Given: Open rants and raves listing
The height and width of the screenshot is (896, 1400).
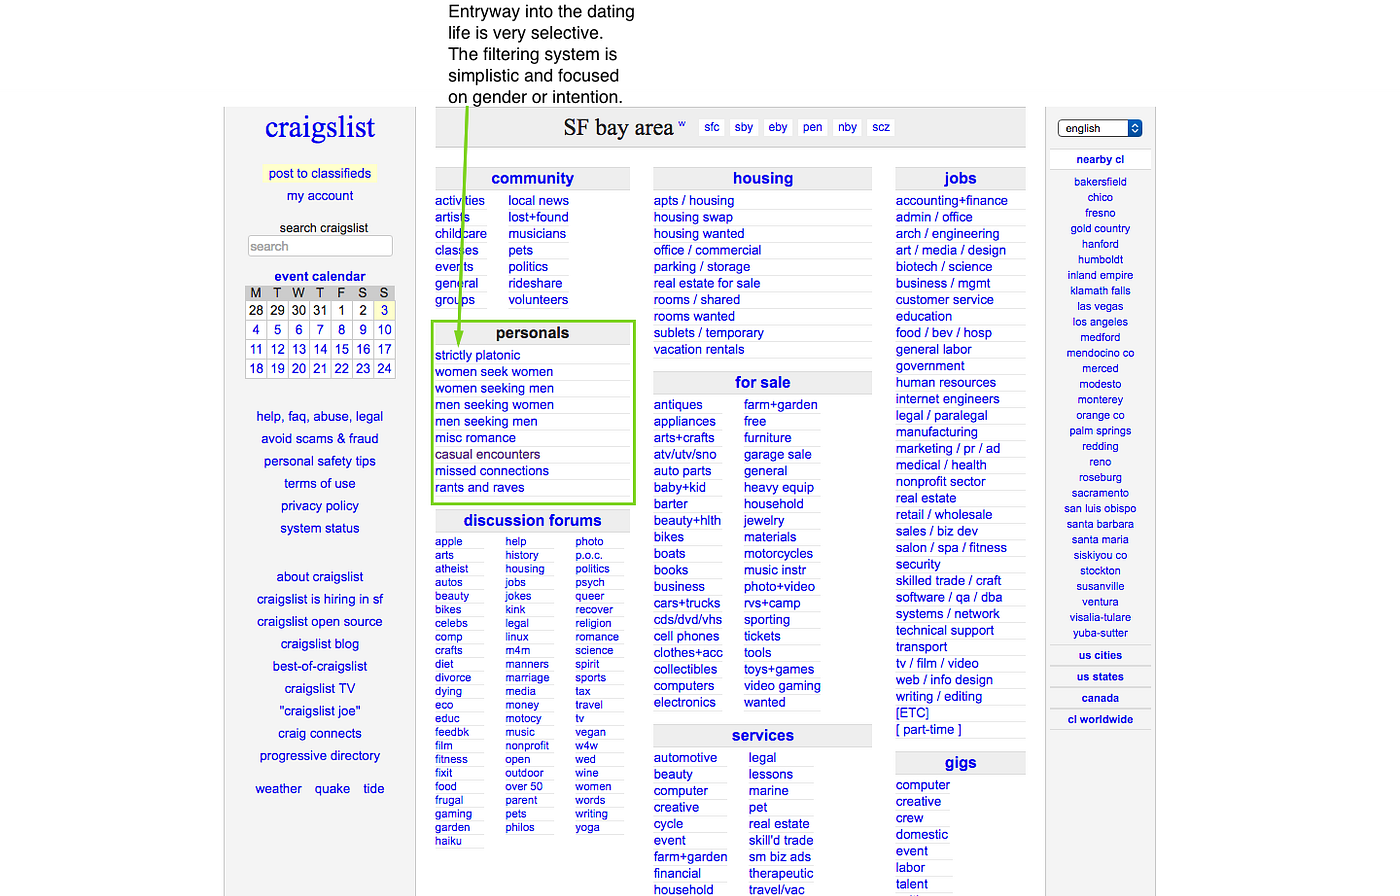Looking at the screenshot, I should [480, 488].
